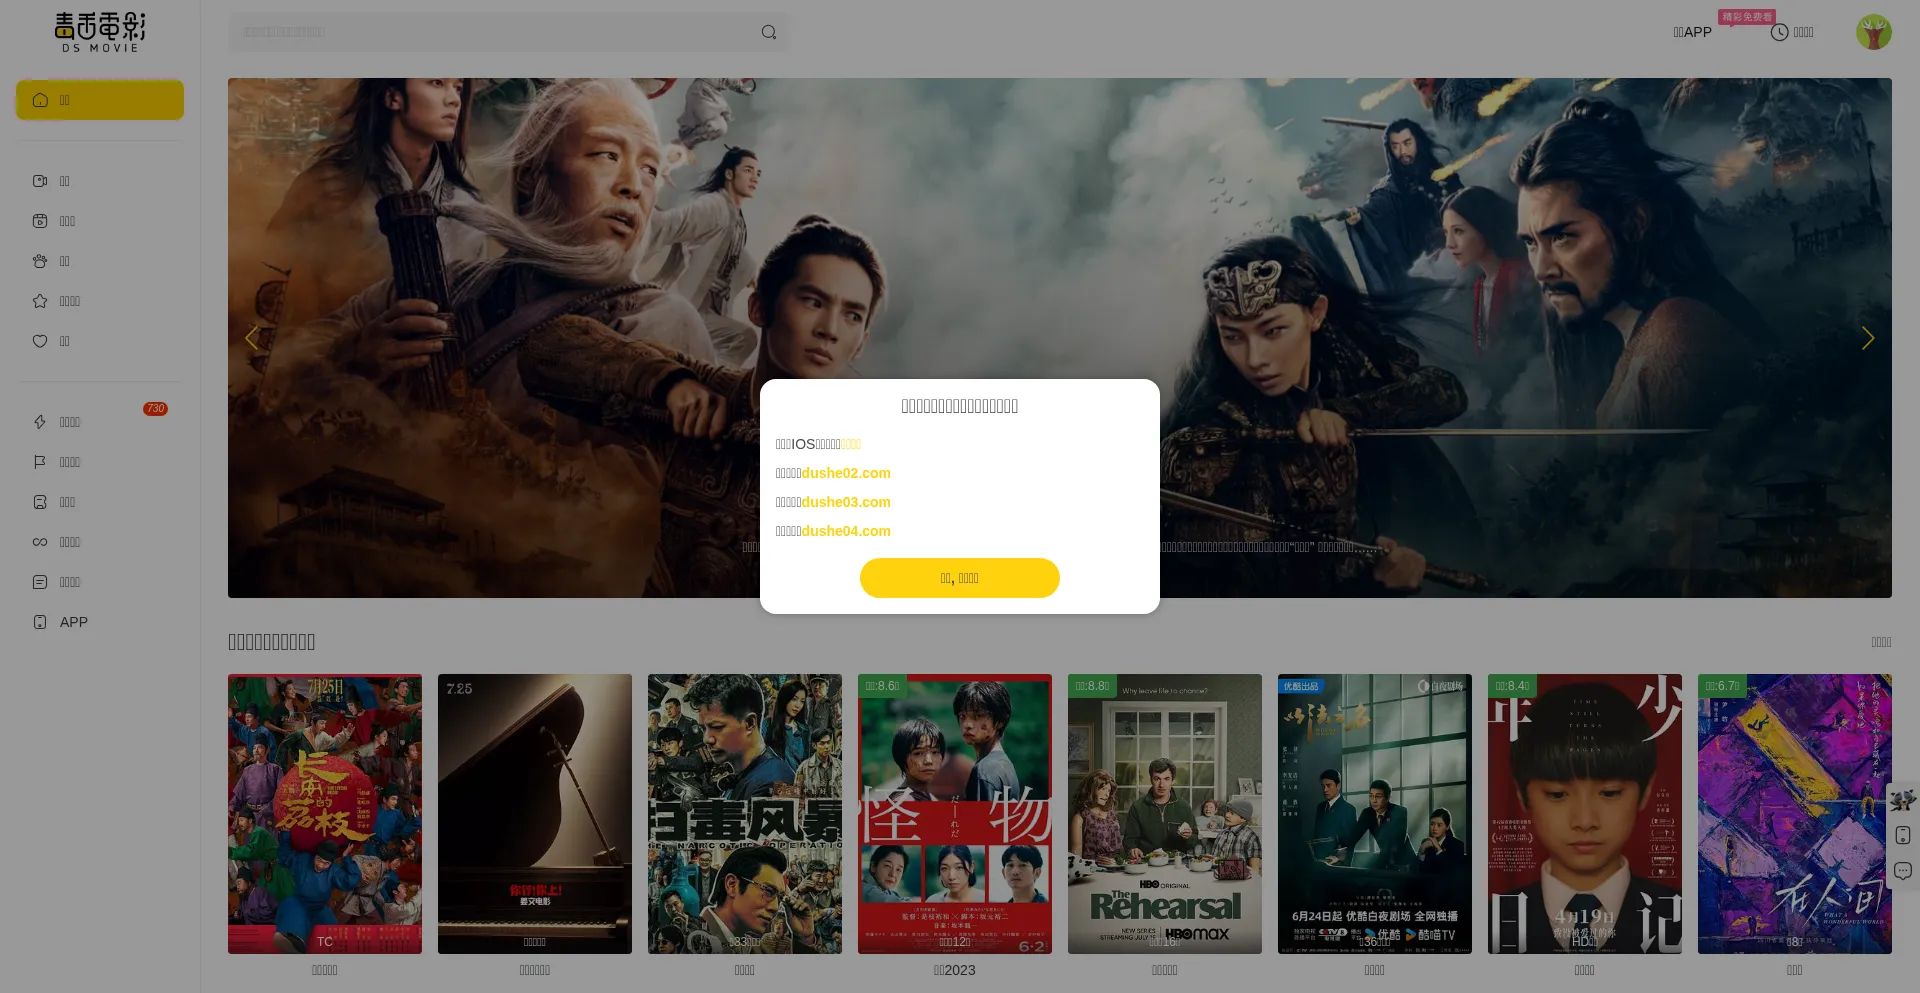Open the dushe03.com link in popup
This screenshot has width=1920, height=993.
[846, 502]
